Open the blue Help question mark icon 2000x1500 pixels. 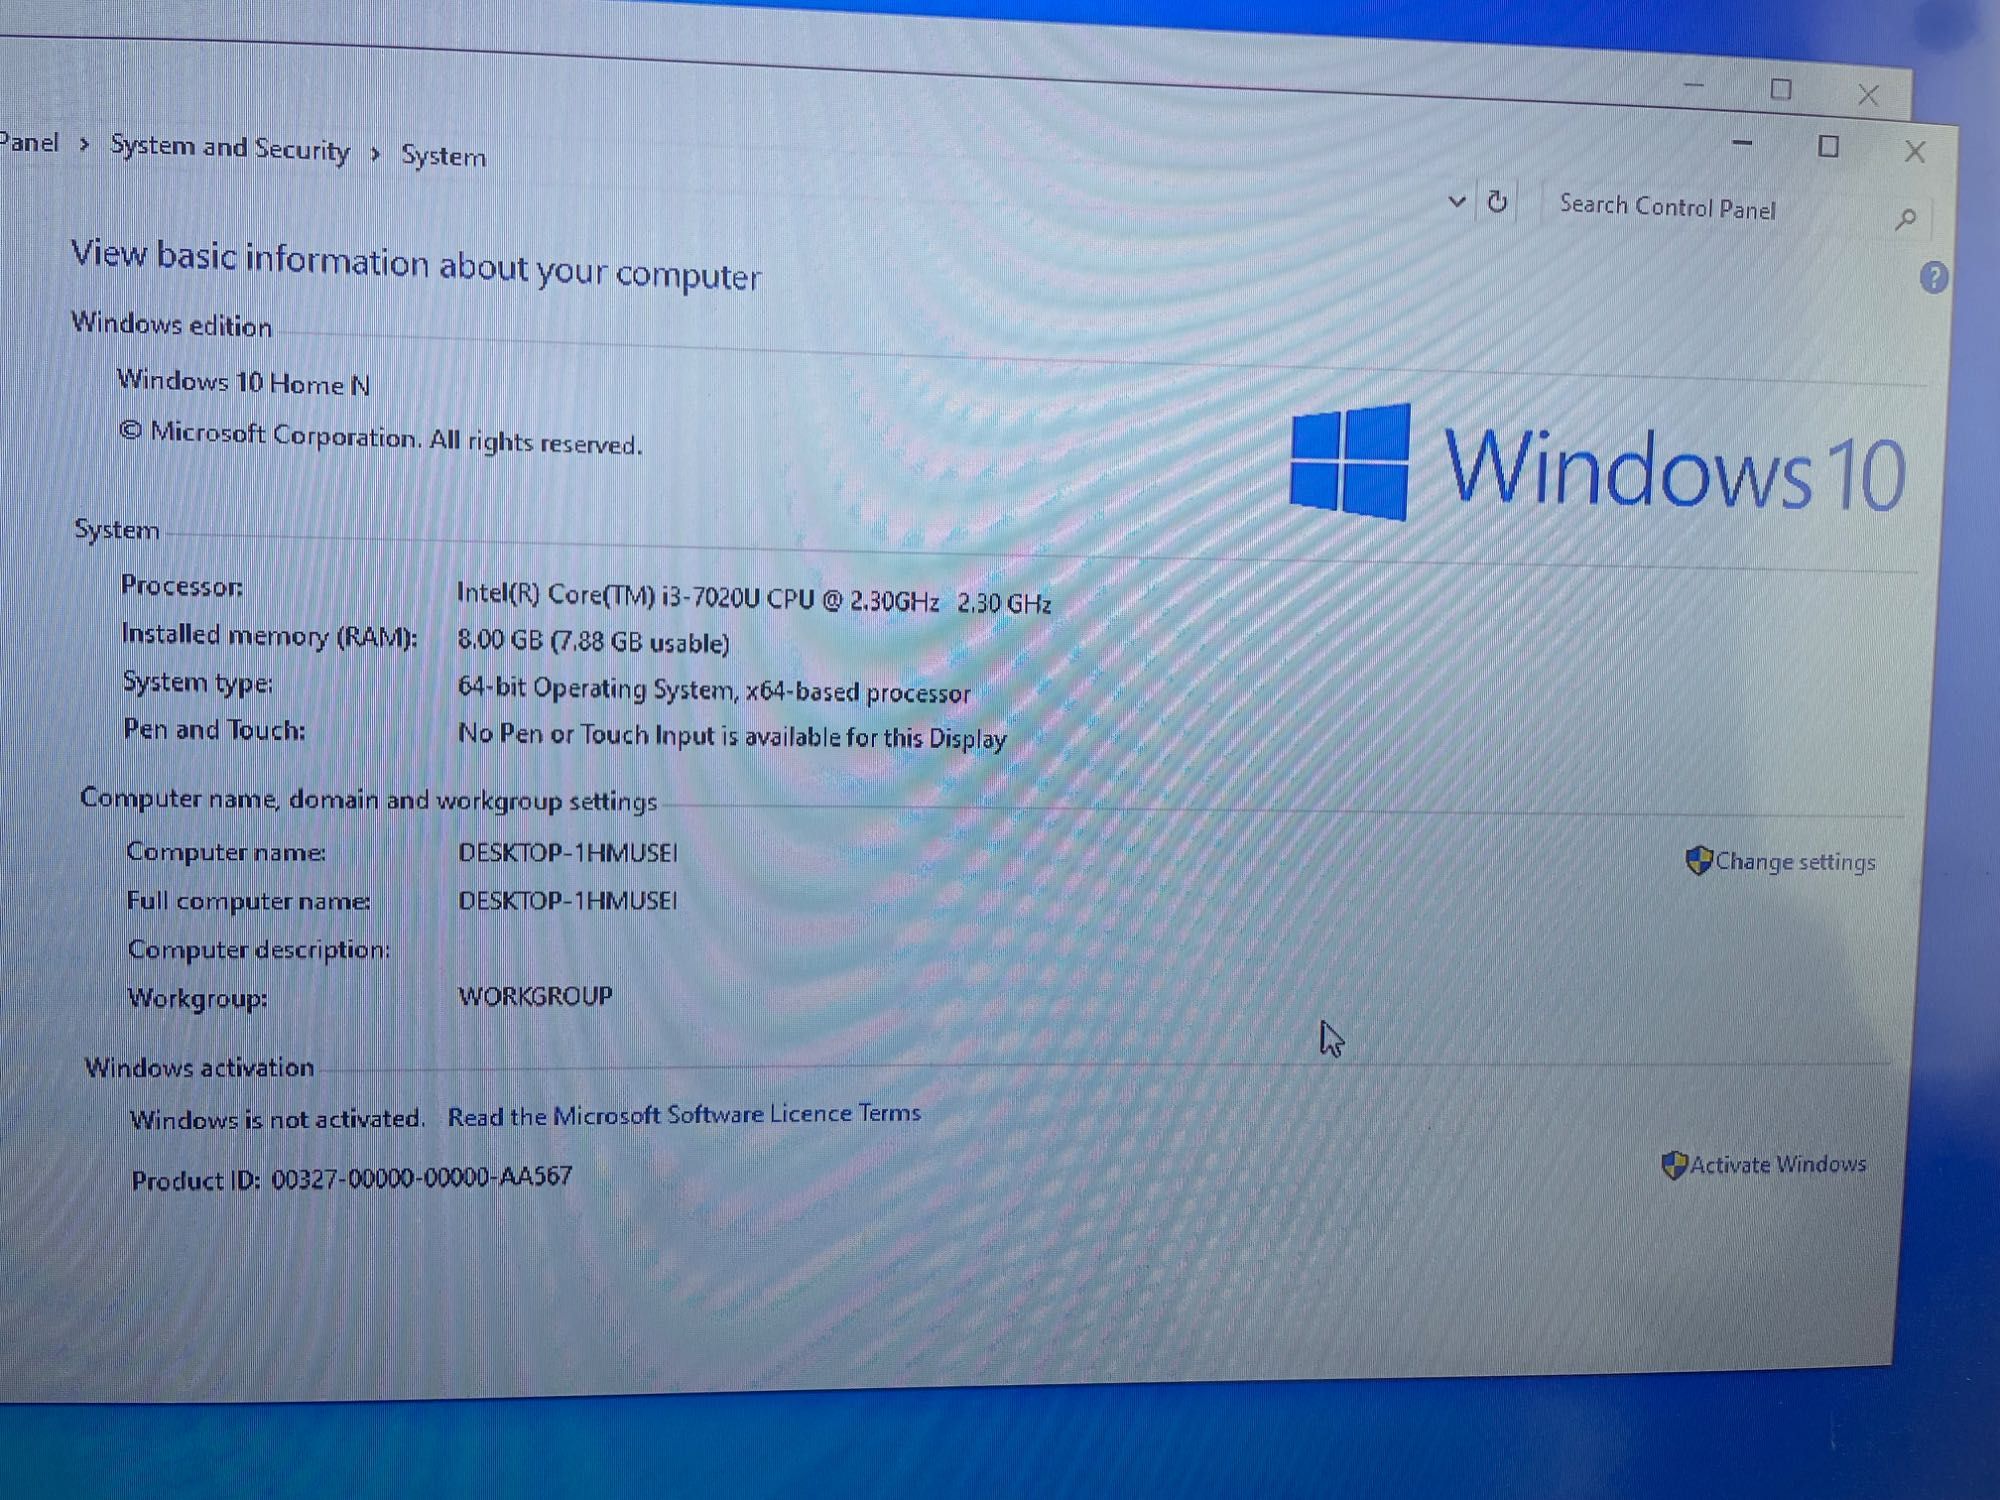[x=1933, y=277]
